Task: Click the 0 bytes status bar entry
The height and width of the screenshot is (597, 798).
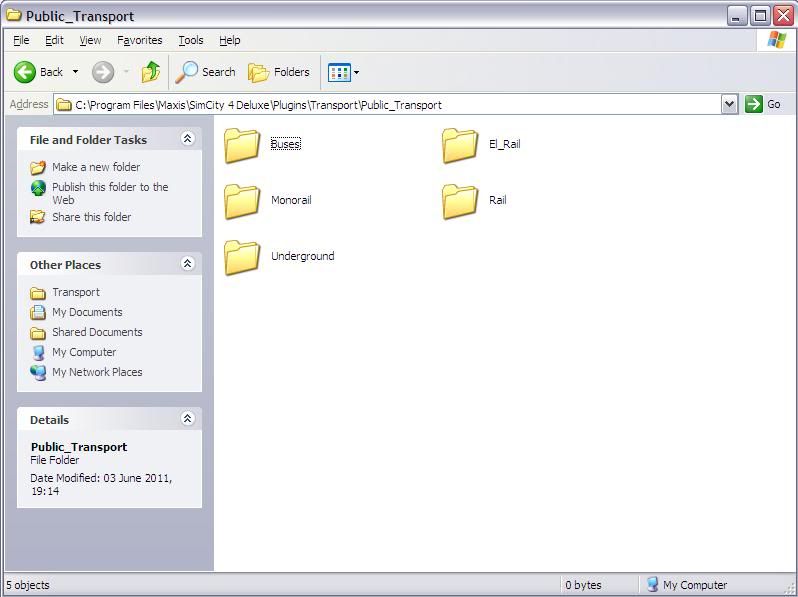Action: coord(583,585)
